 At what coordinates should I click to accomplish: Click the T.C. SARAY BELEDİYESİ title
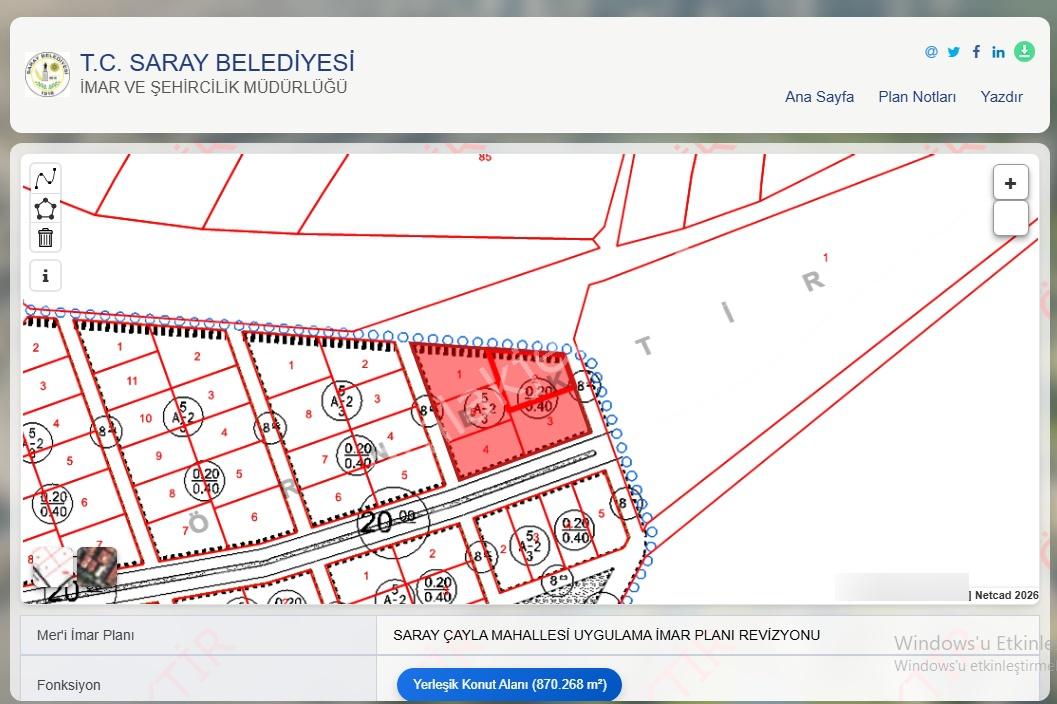tap(217, 62)
